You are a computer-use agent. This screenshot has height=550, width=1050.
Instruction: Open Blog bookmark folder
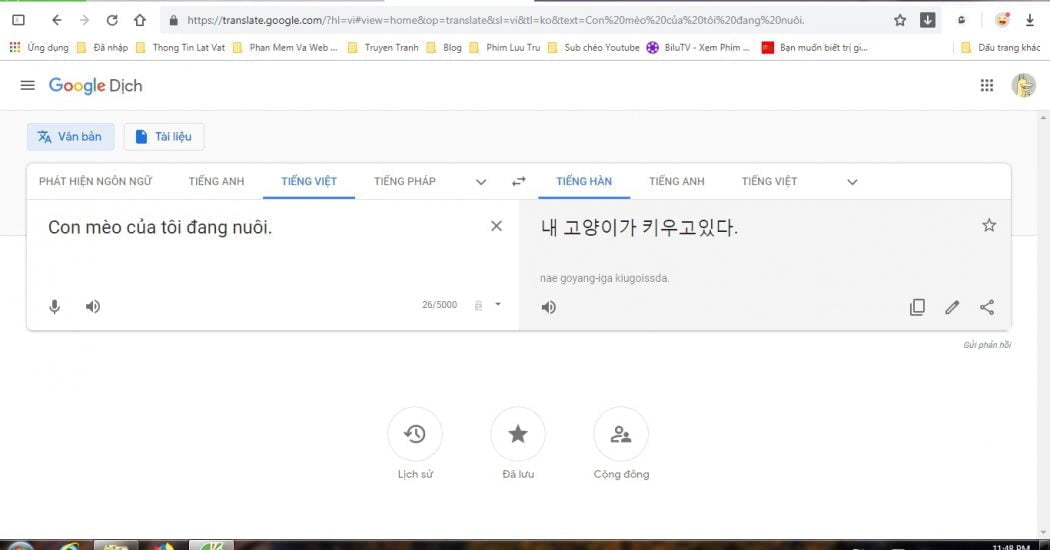444,48
